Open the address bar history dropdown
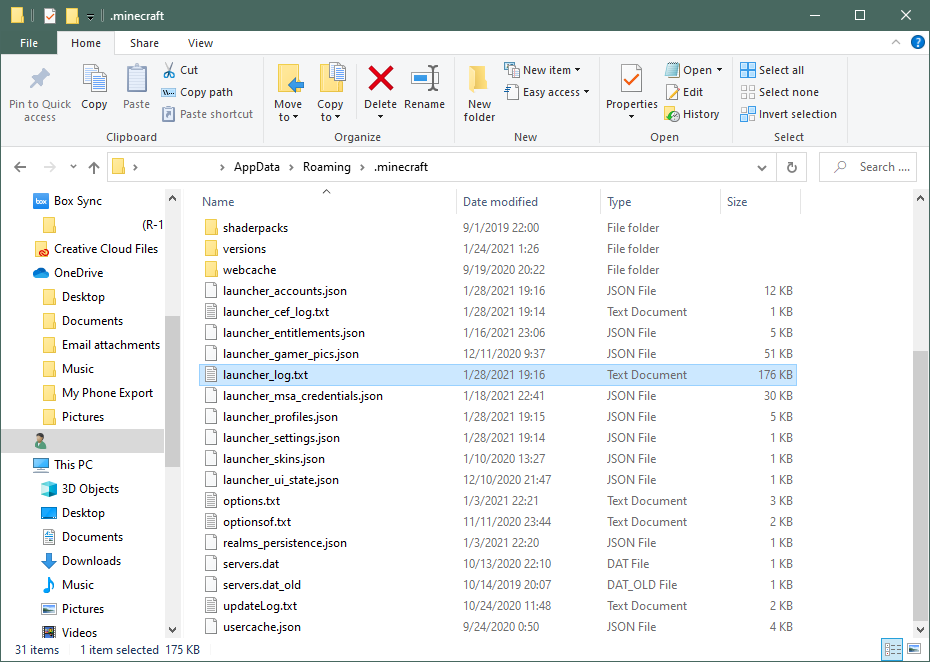This screenshot has width=930, height=662. pyautogui.click(x=762, y=167)
